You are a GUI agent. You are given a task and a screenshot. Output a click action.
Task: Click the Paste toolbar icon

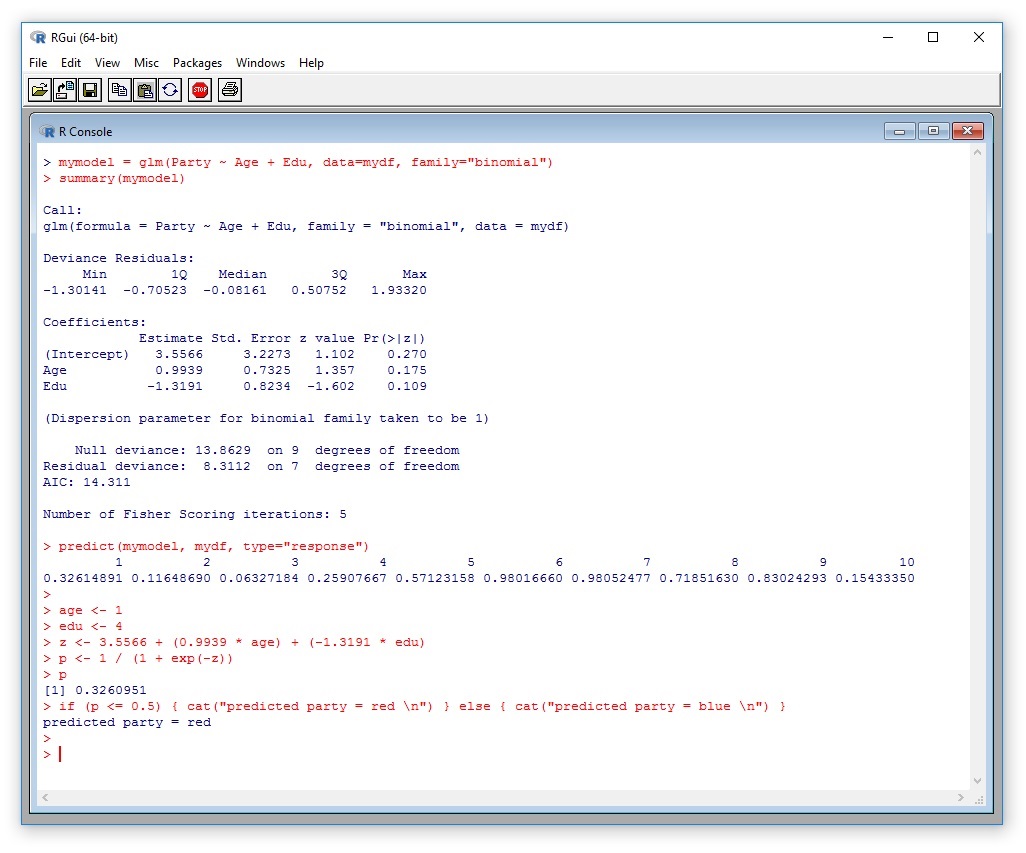[x=145, y=91]
